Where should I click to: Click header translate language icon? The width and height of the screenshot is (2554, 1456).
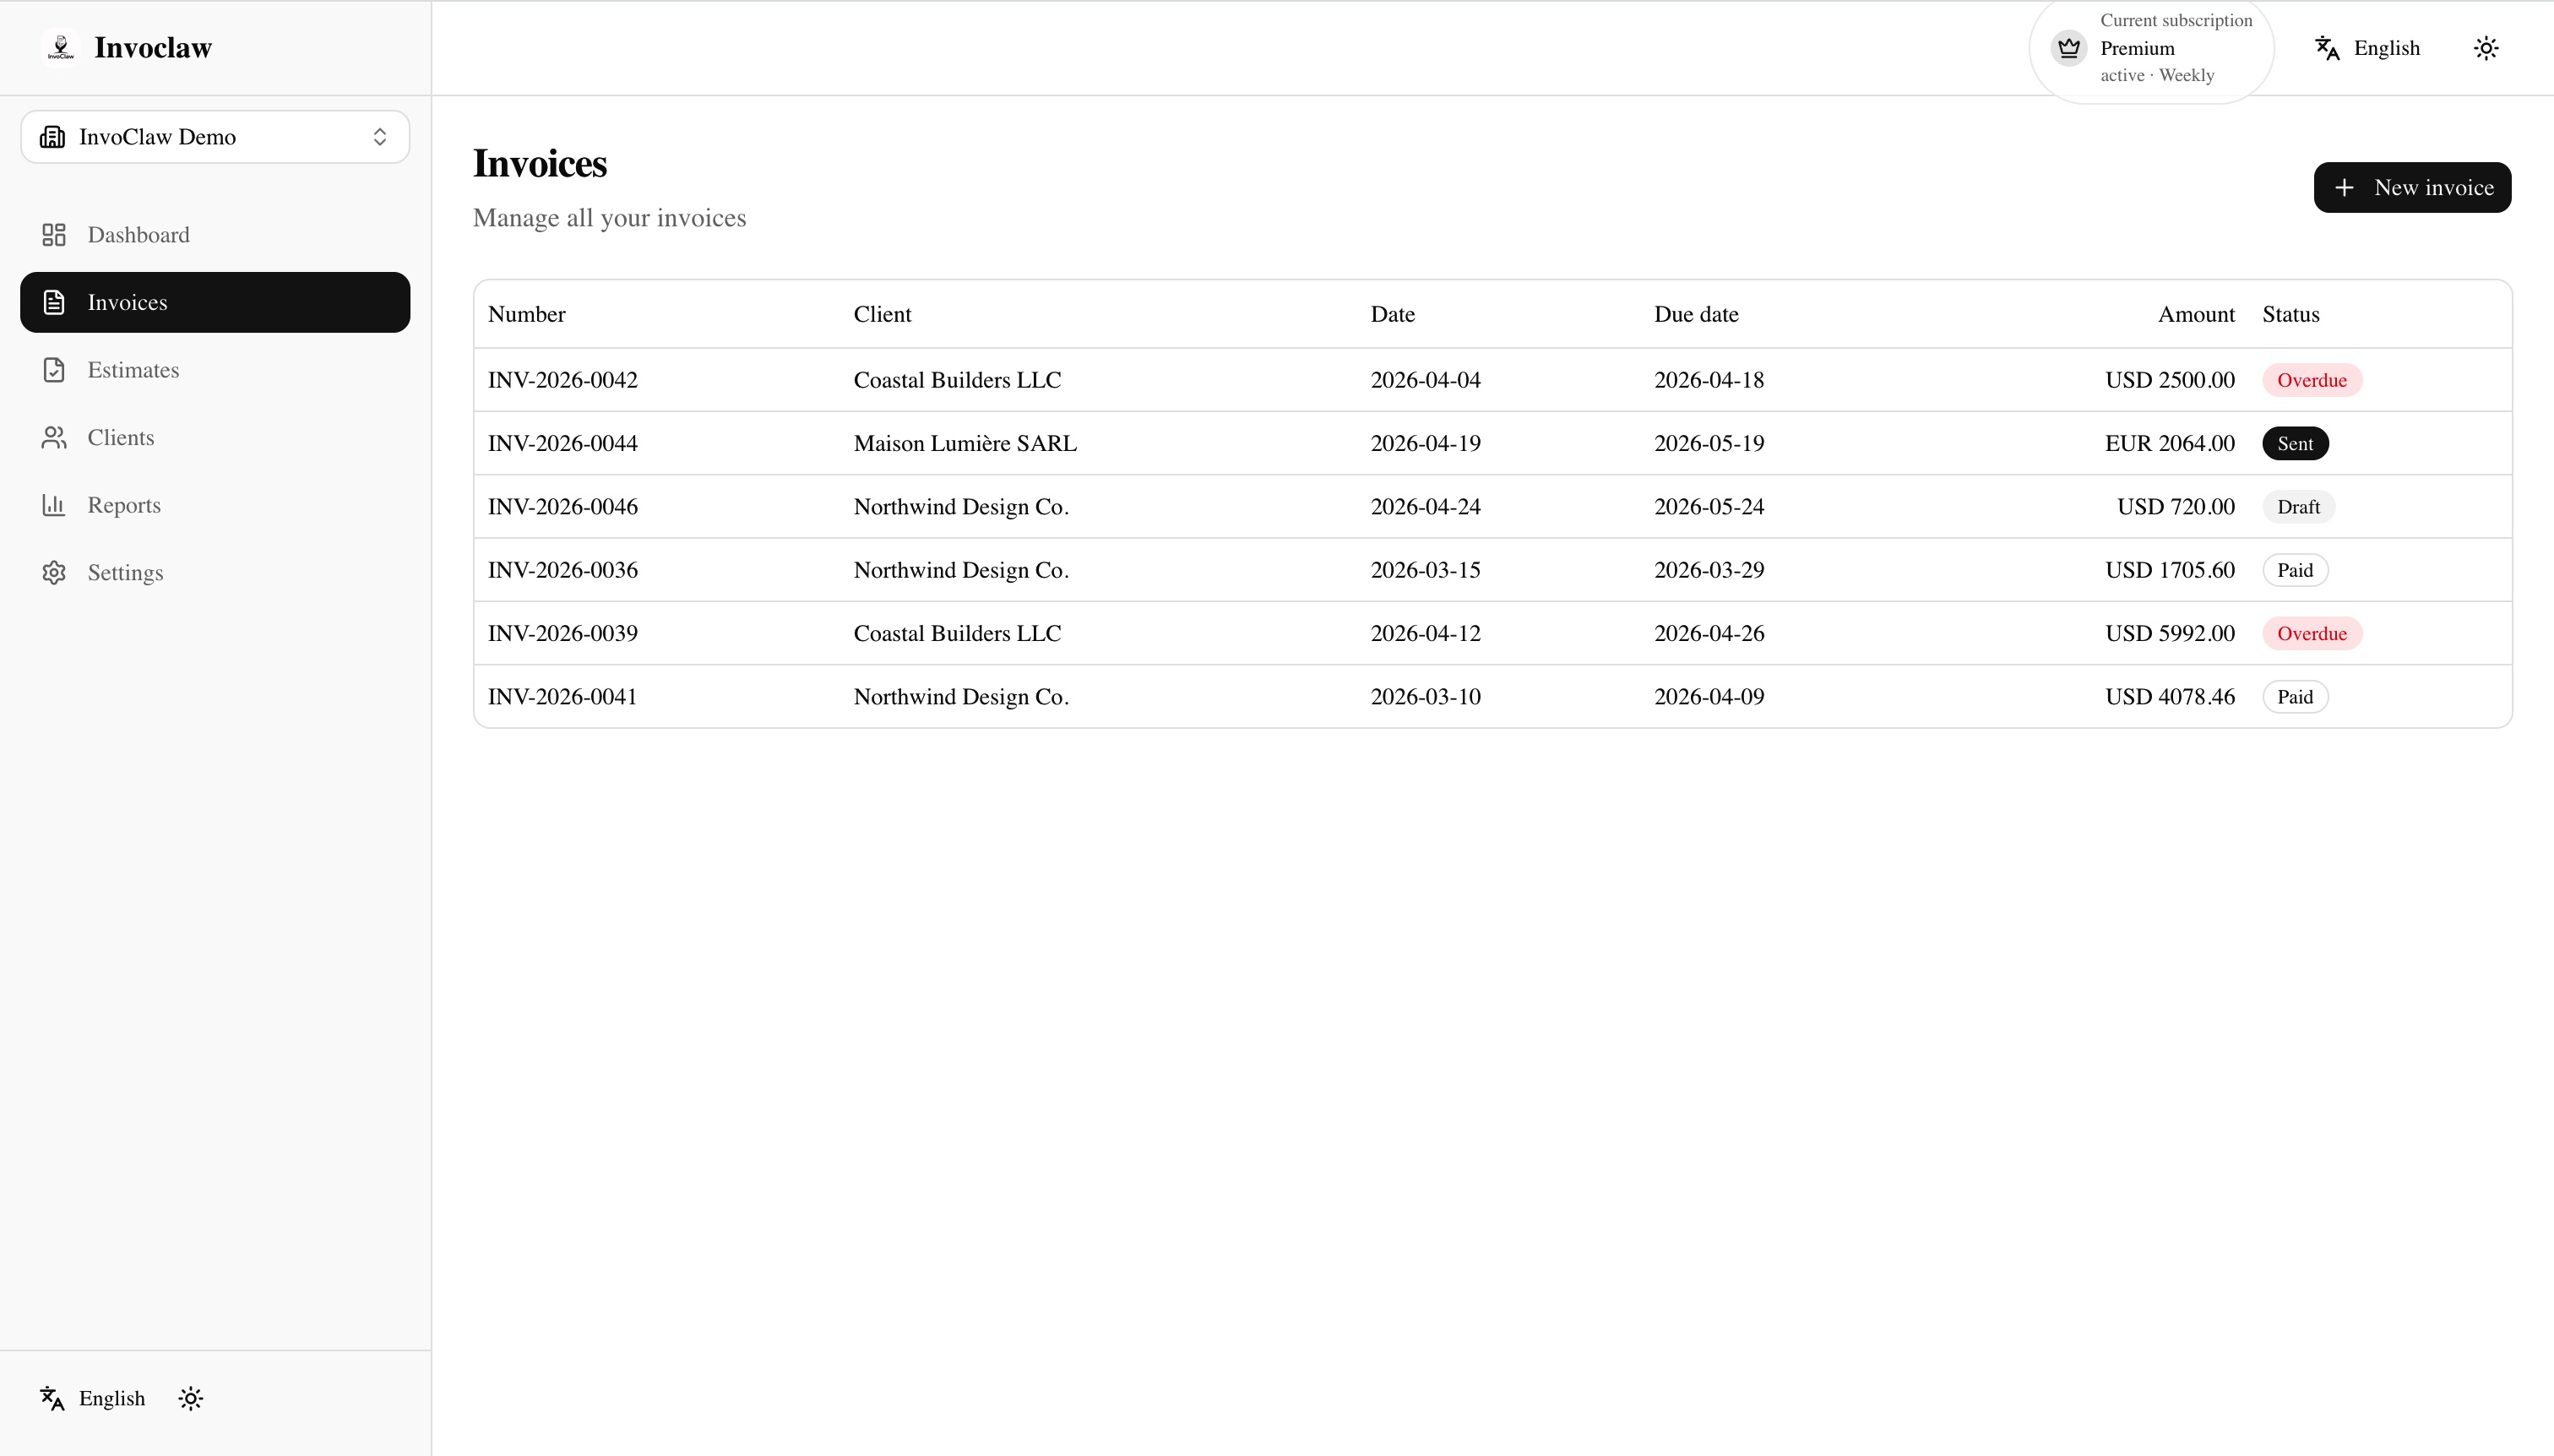click(2327, 48)
